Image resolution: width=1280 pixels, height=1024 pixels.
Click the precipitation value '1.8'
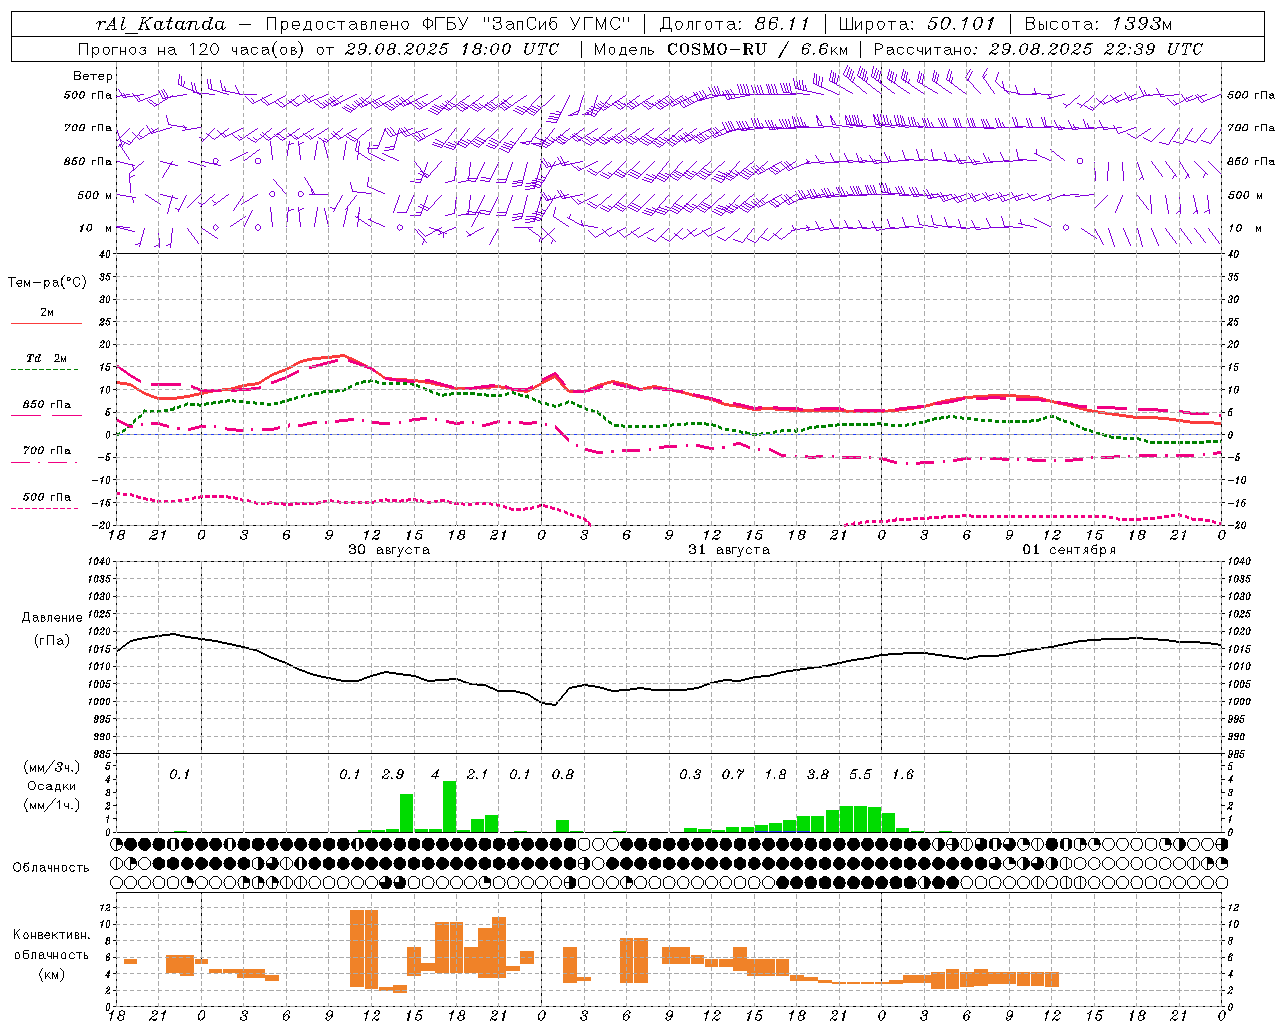coord(775,774)
